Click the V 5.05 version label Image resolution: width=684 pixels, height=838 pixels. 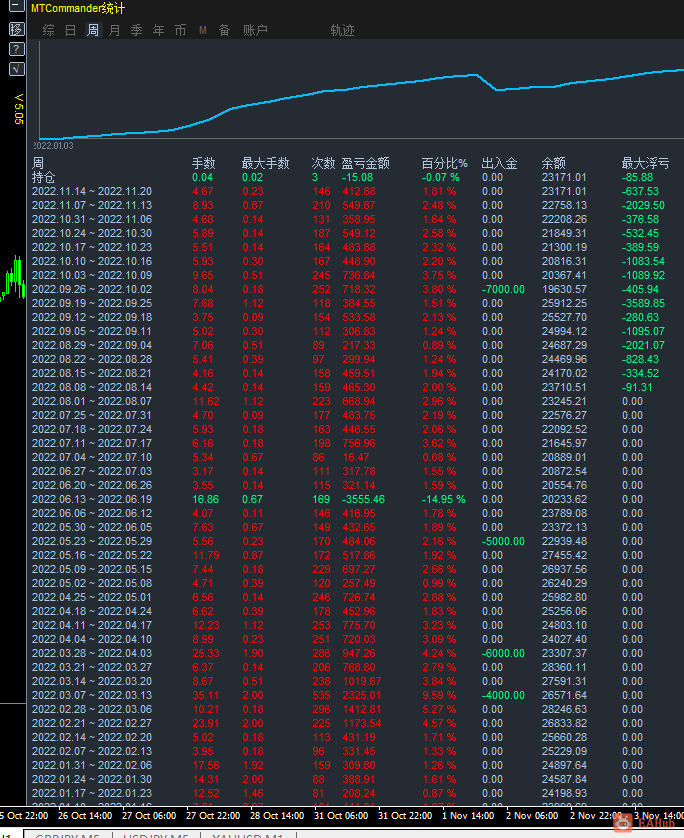pyautogui.click(x=19, y=109)
